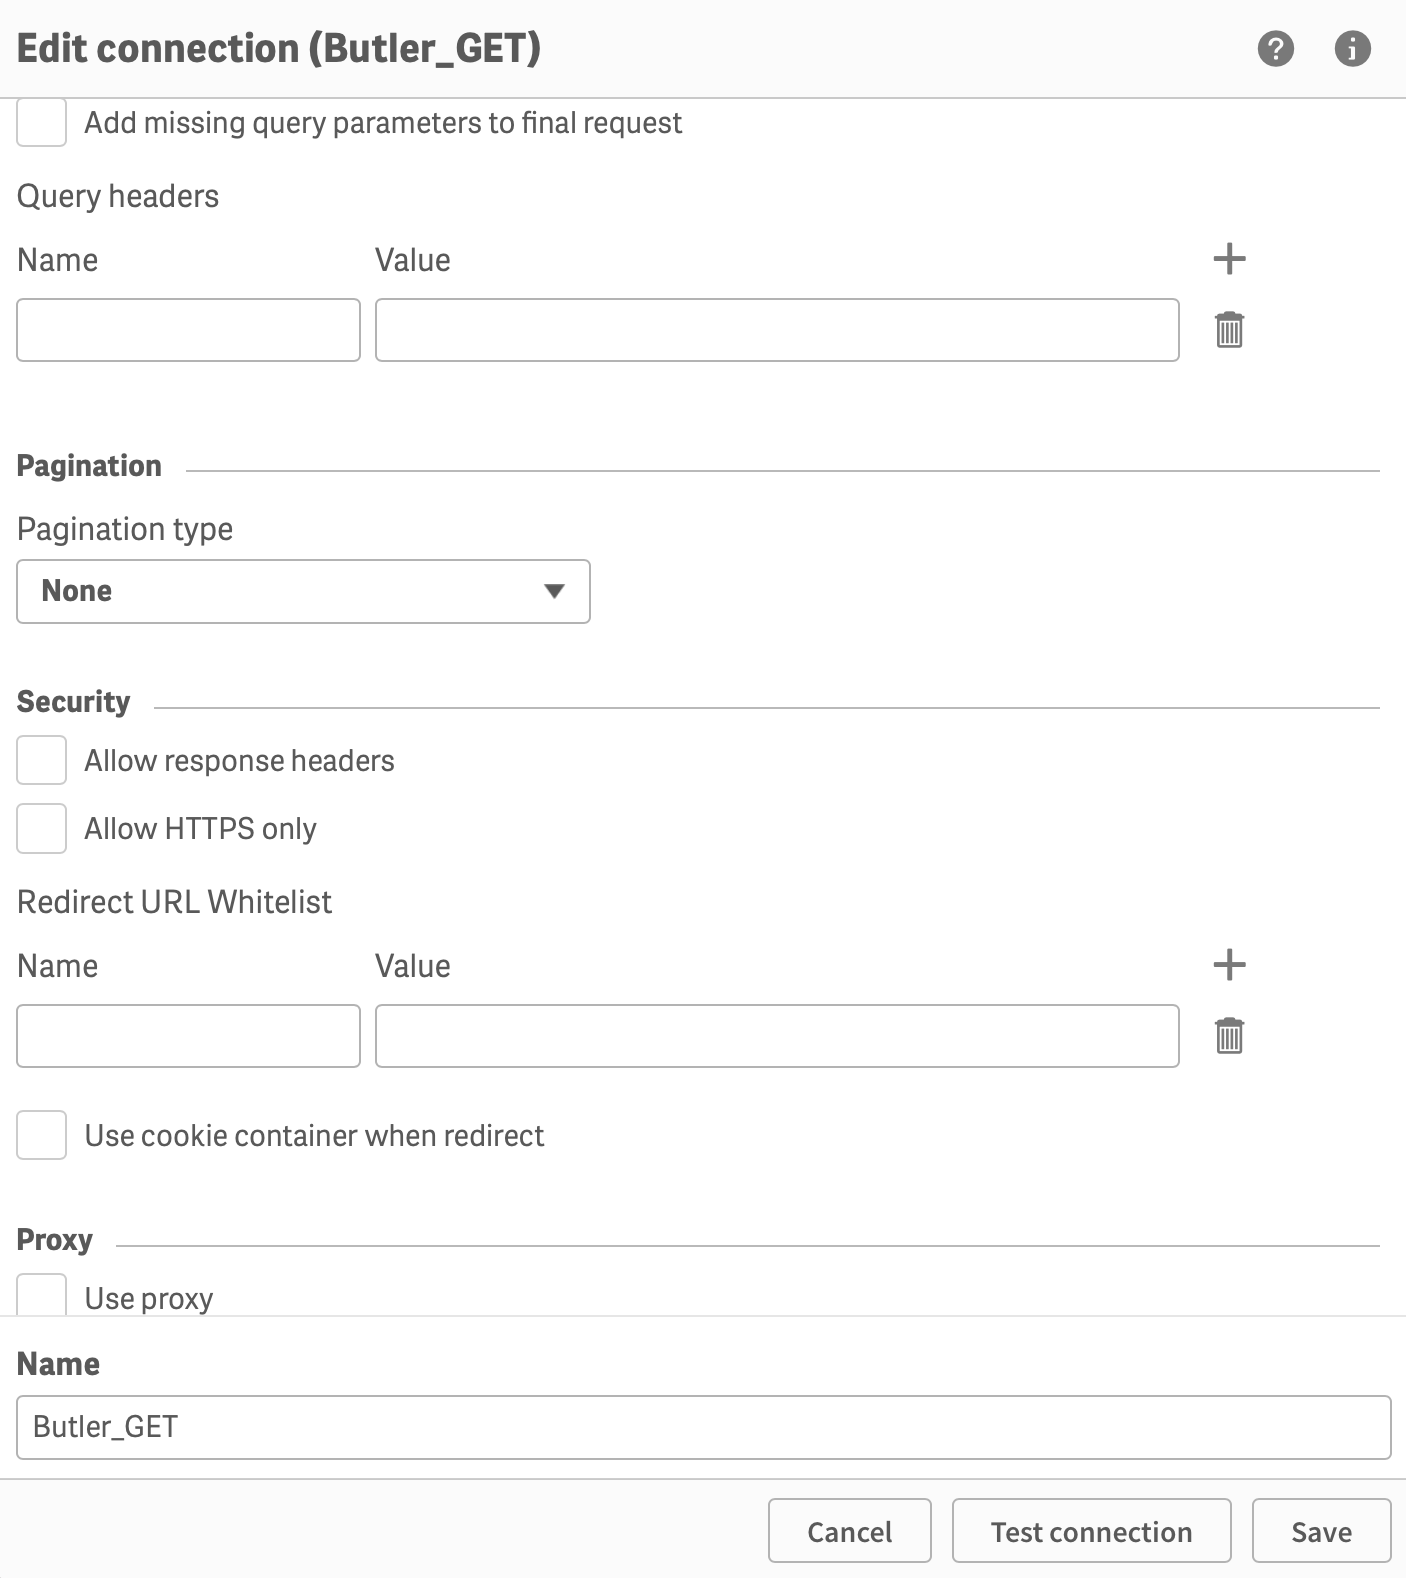Delete the Redirect URL Whitelist row
Screen dimensions: 1406x1578
(1229, 1036)
